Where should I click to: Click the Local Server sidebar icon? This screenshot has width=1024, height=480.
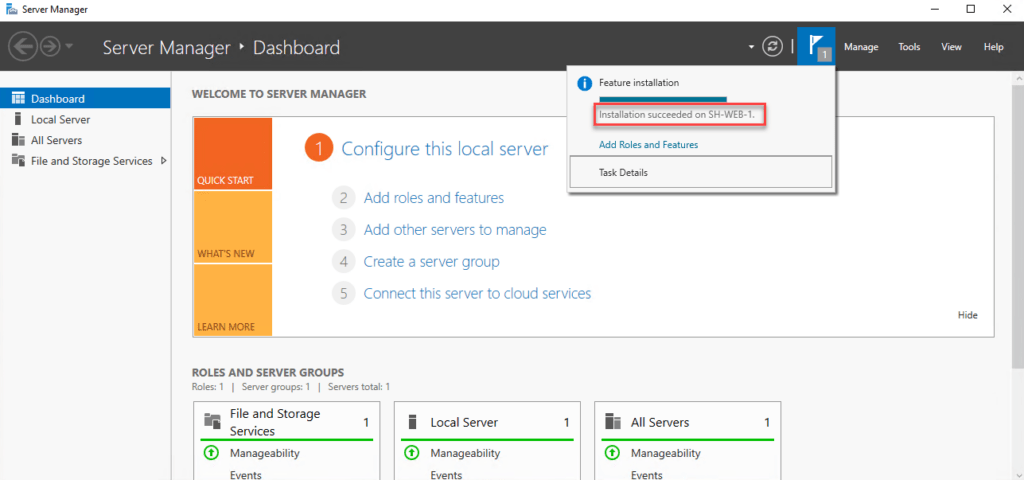point(18,120)
